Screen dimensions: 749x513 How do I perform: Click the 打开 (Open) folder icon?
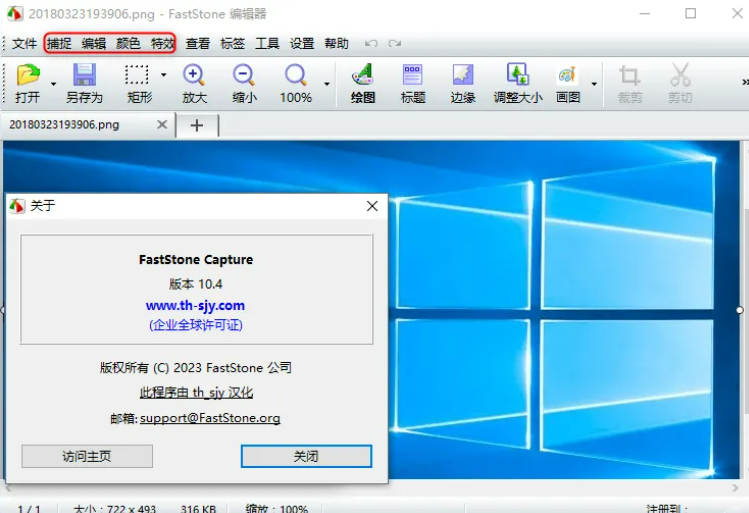pos(28,75)
